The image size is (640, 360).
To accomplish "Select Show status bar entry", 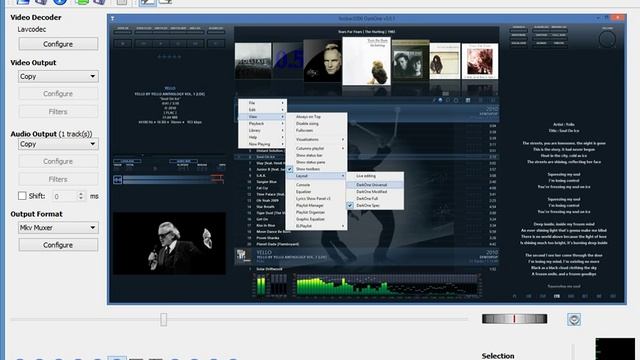I will pos(316,156).
